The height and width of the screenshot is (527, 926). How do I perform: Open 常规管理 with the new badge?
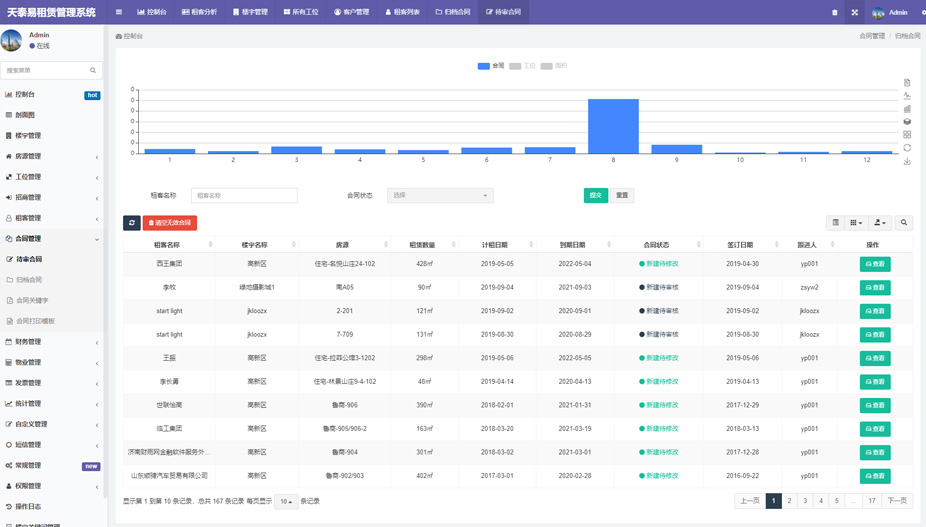pos(52,466)
